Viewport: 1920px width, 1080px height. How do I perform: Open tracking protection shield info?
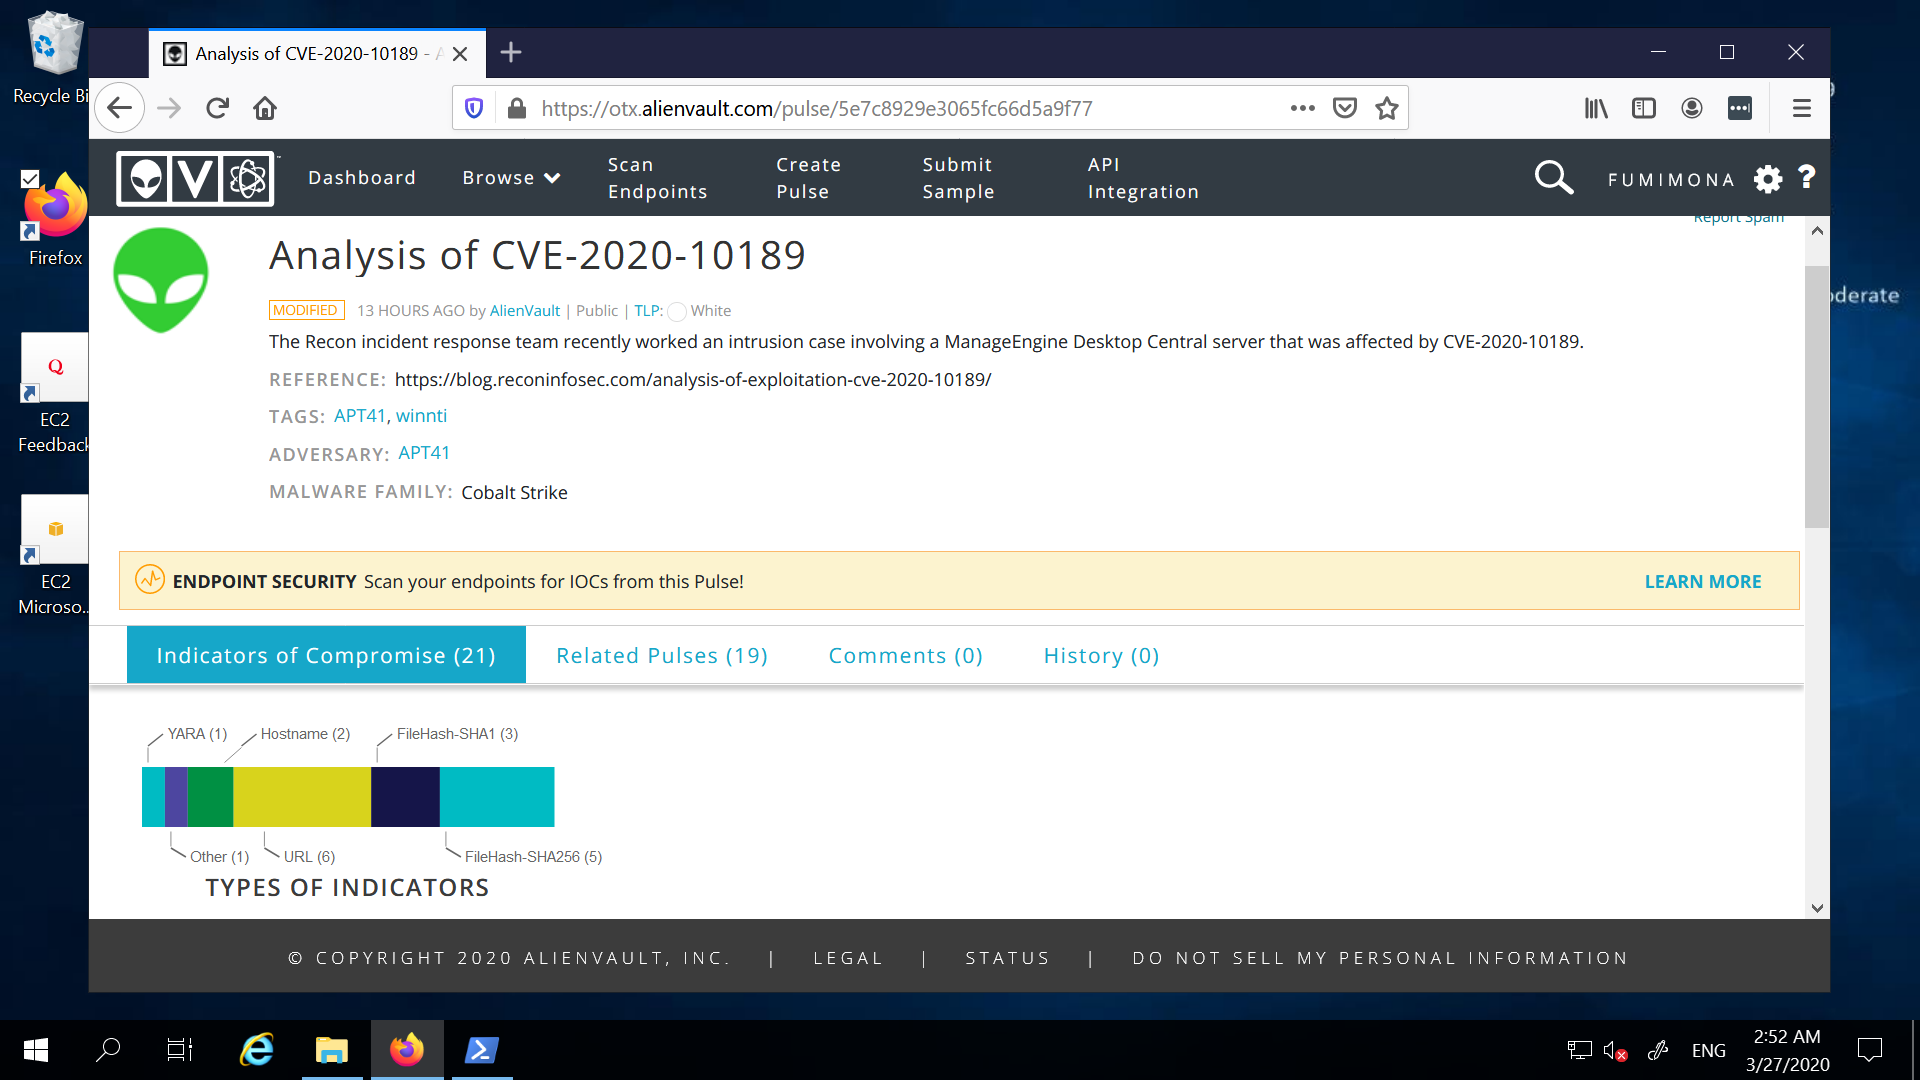(x=474, y=108)
